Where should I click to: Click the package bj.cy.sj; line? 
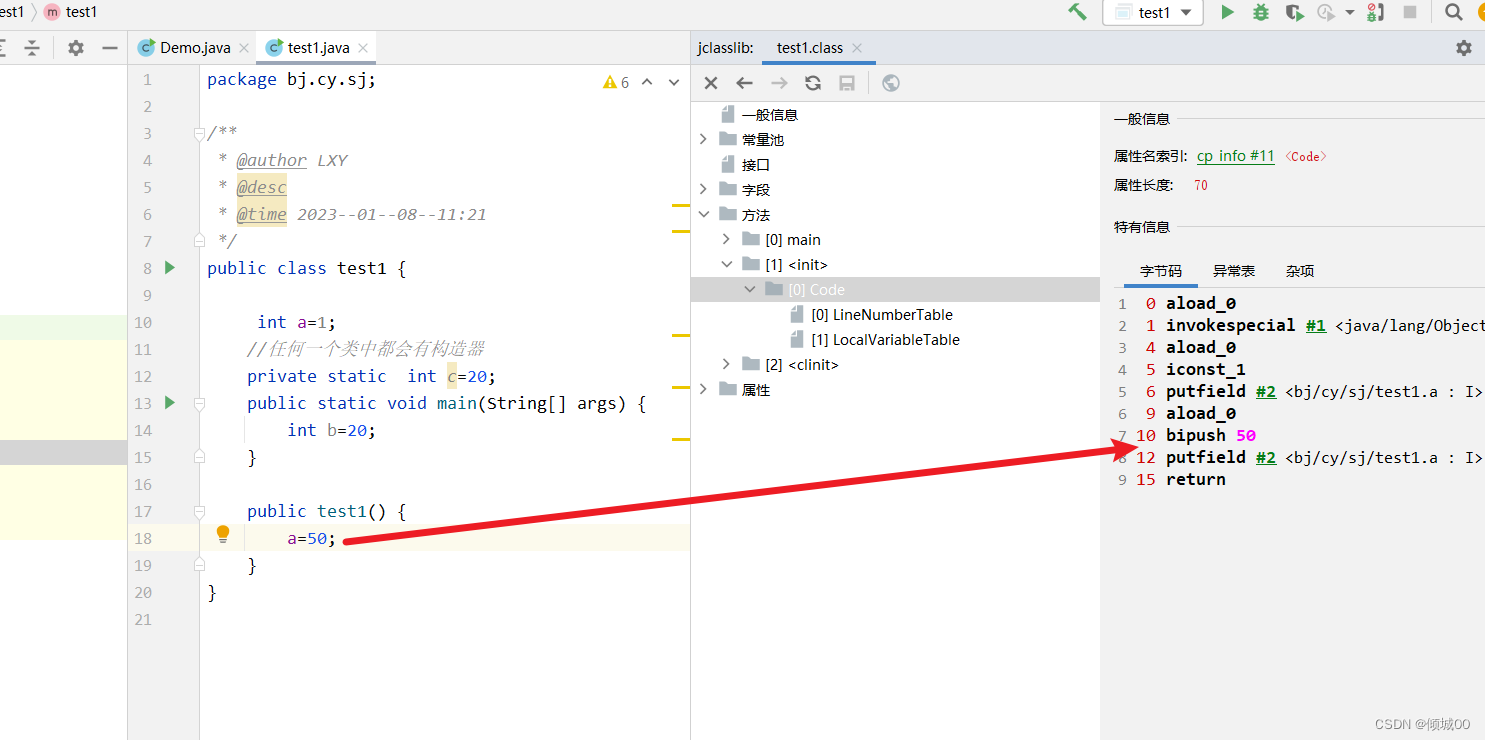292,79
